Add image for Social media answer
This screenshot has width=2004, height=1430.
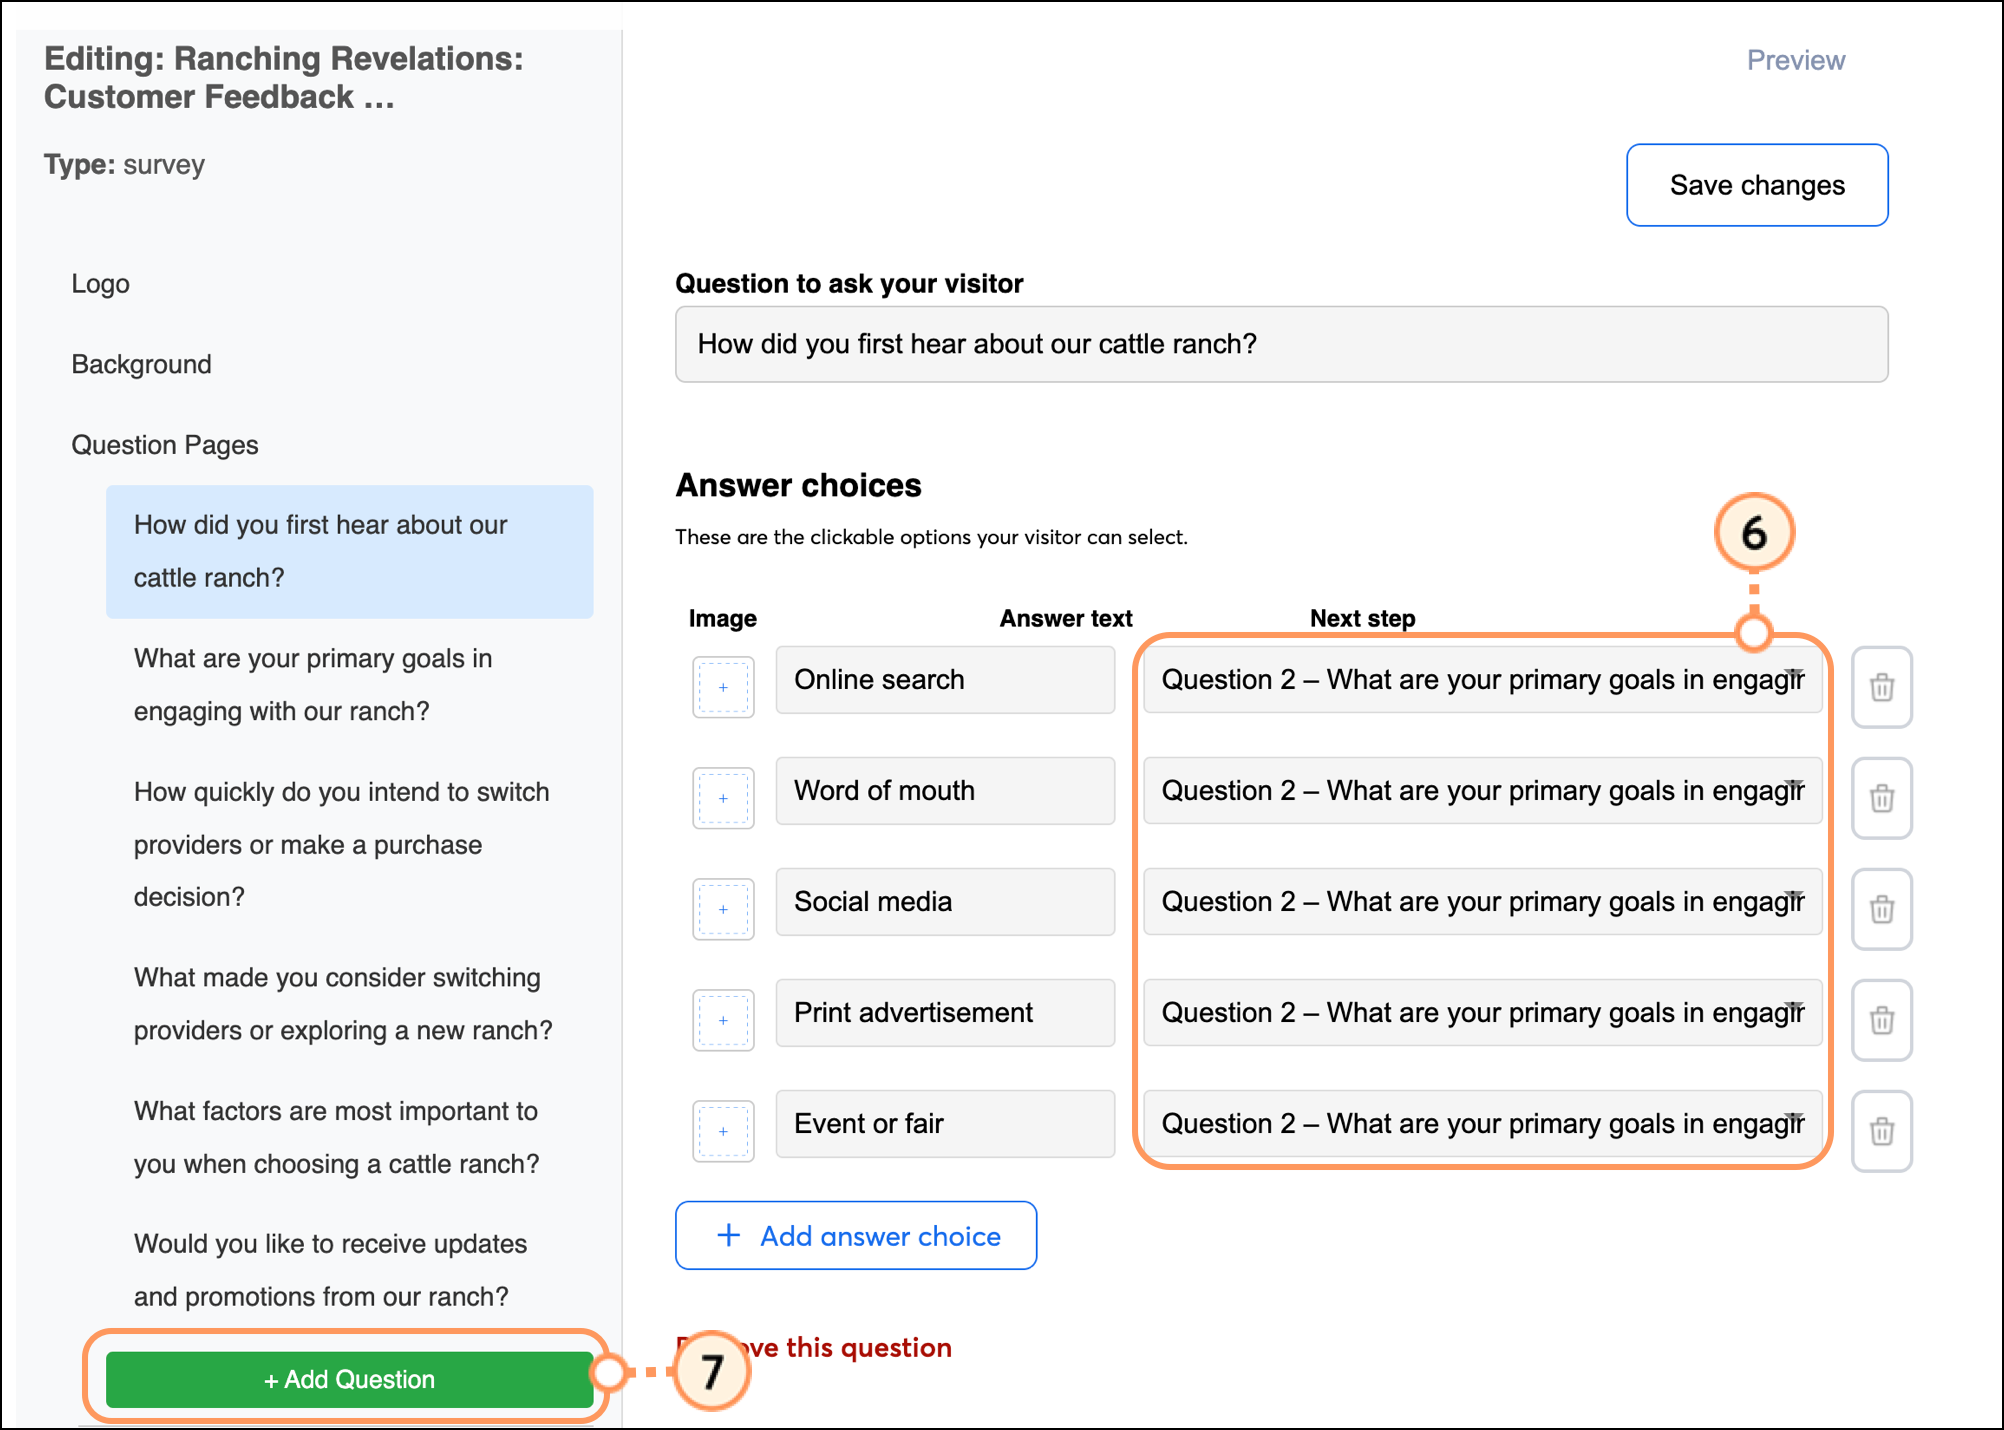coord(723,909)
